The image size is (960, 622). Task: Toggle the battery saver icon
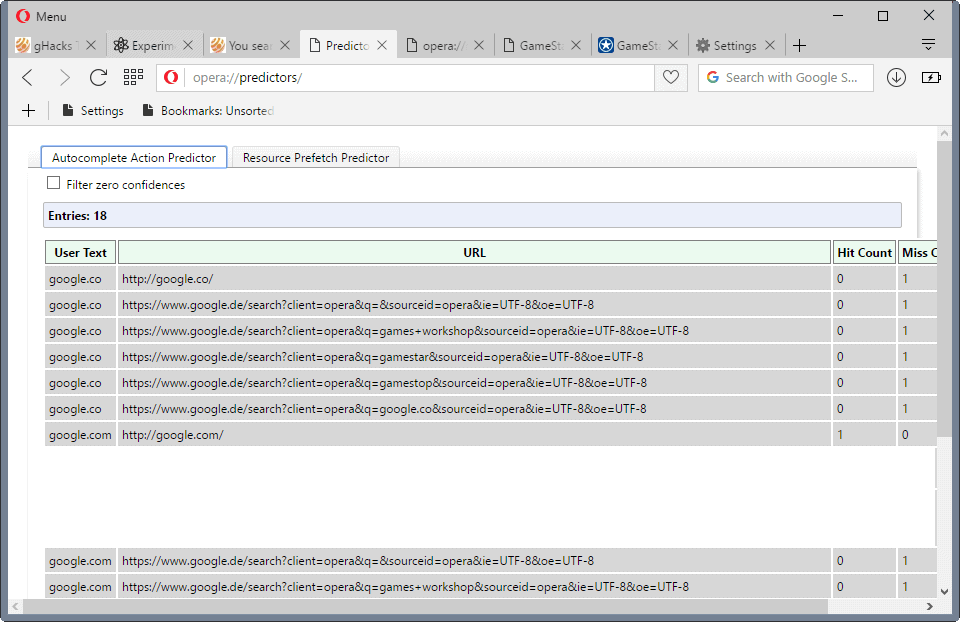[x=931, y=77]
